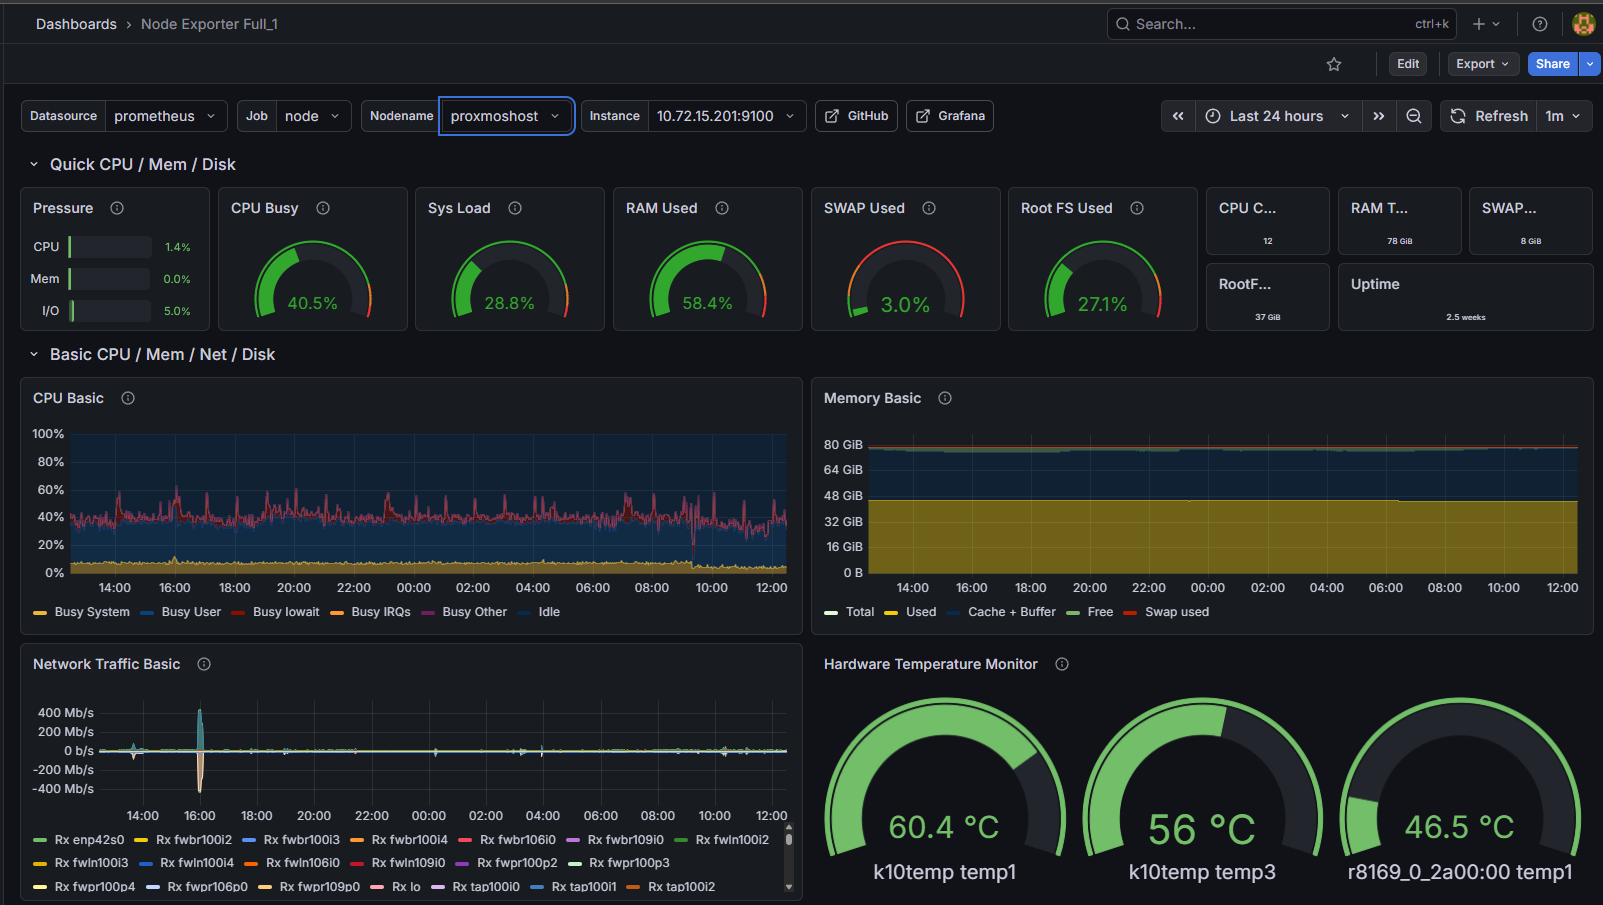Shift time range backward

(x=1178, y=116)
